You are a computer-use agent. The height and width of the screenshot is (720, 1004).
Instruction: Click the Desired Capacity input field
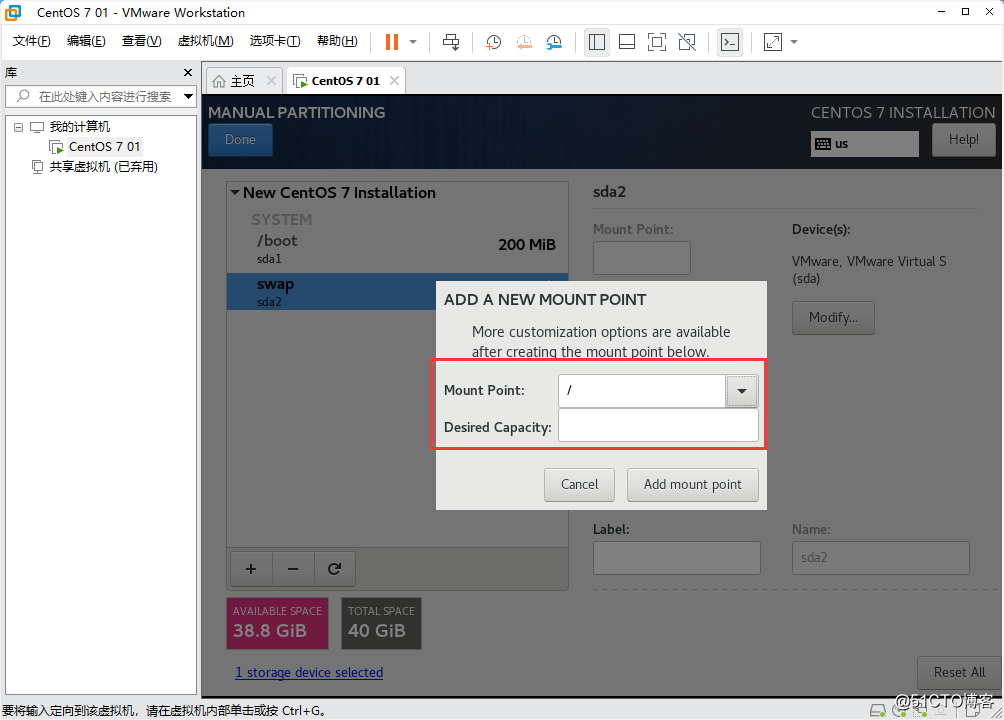pos(658,425)
